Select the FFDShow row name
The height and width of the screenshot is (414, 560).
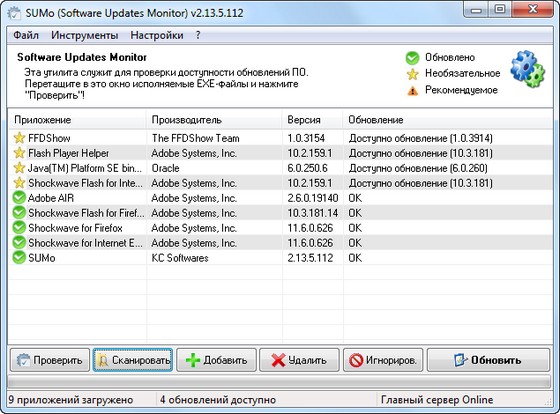pos(49,138)
